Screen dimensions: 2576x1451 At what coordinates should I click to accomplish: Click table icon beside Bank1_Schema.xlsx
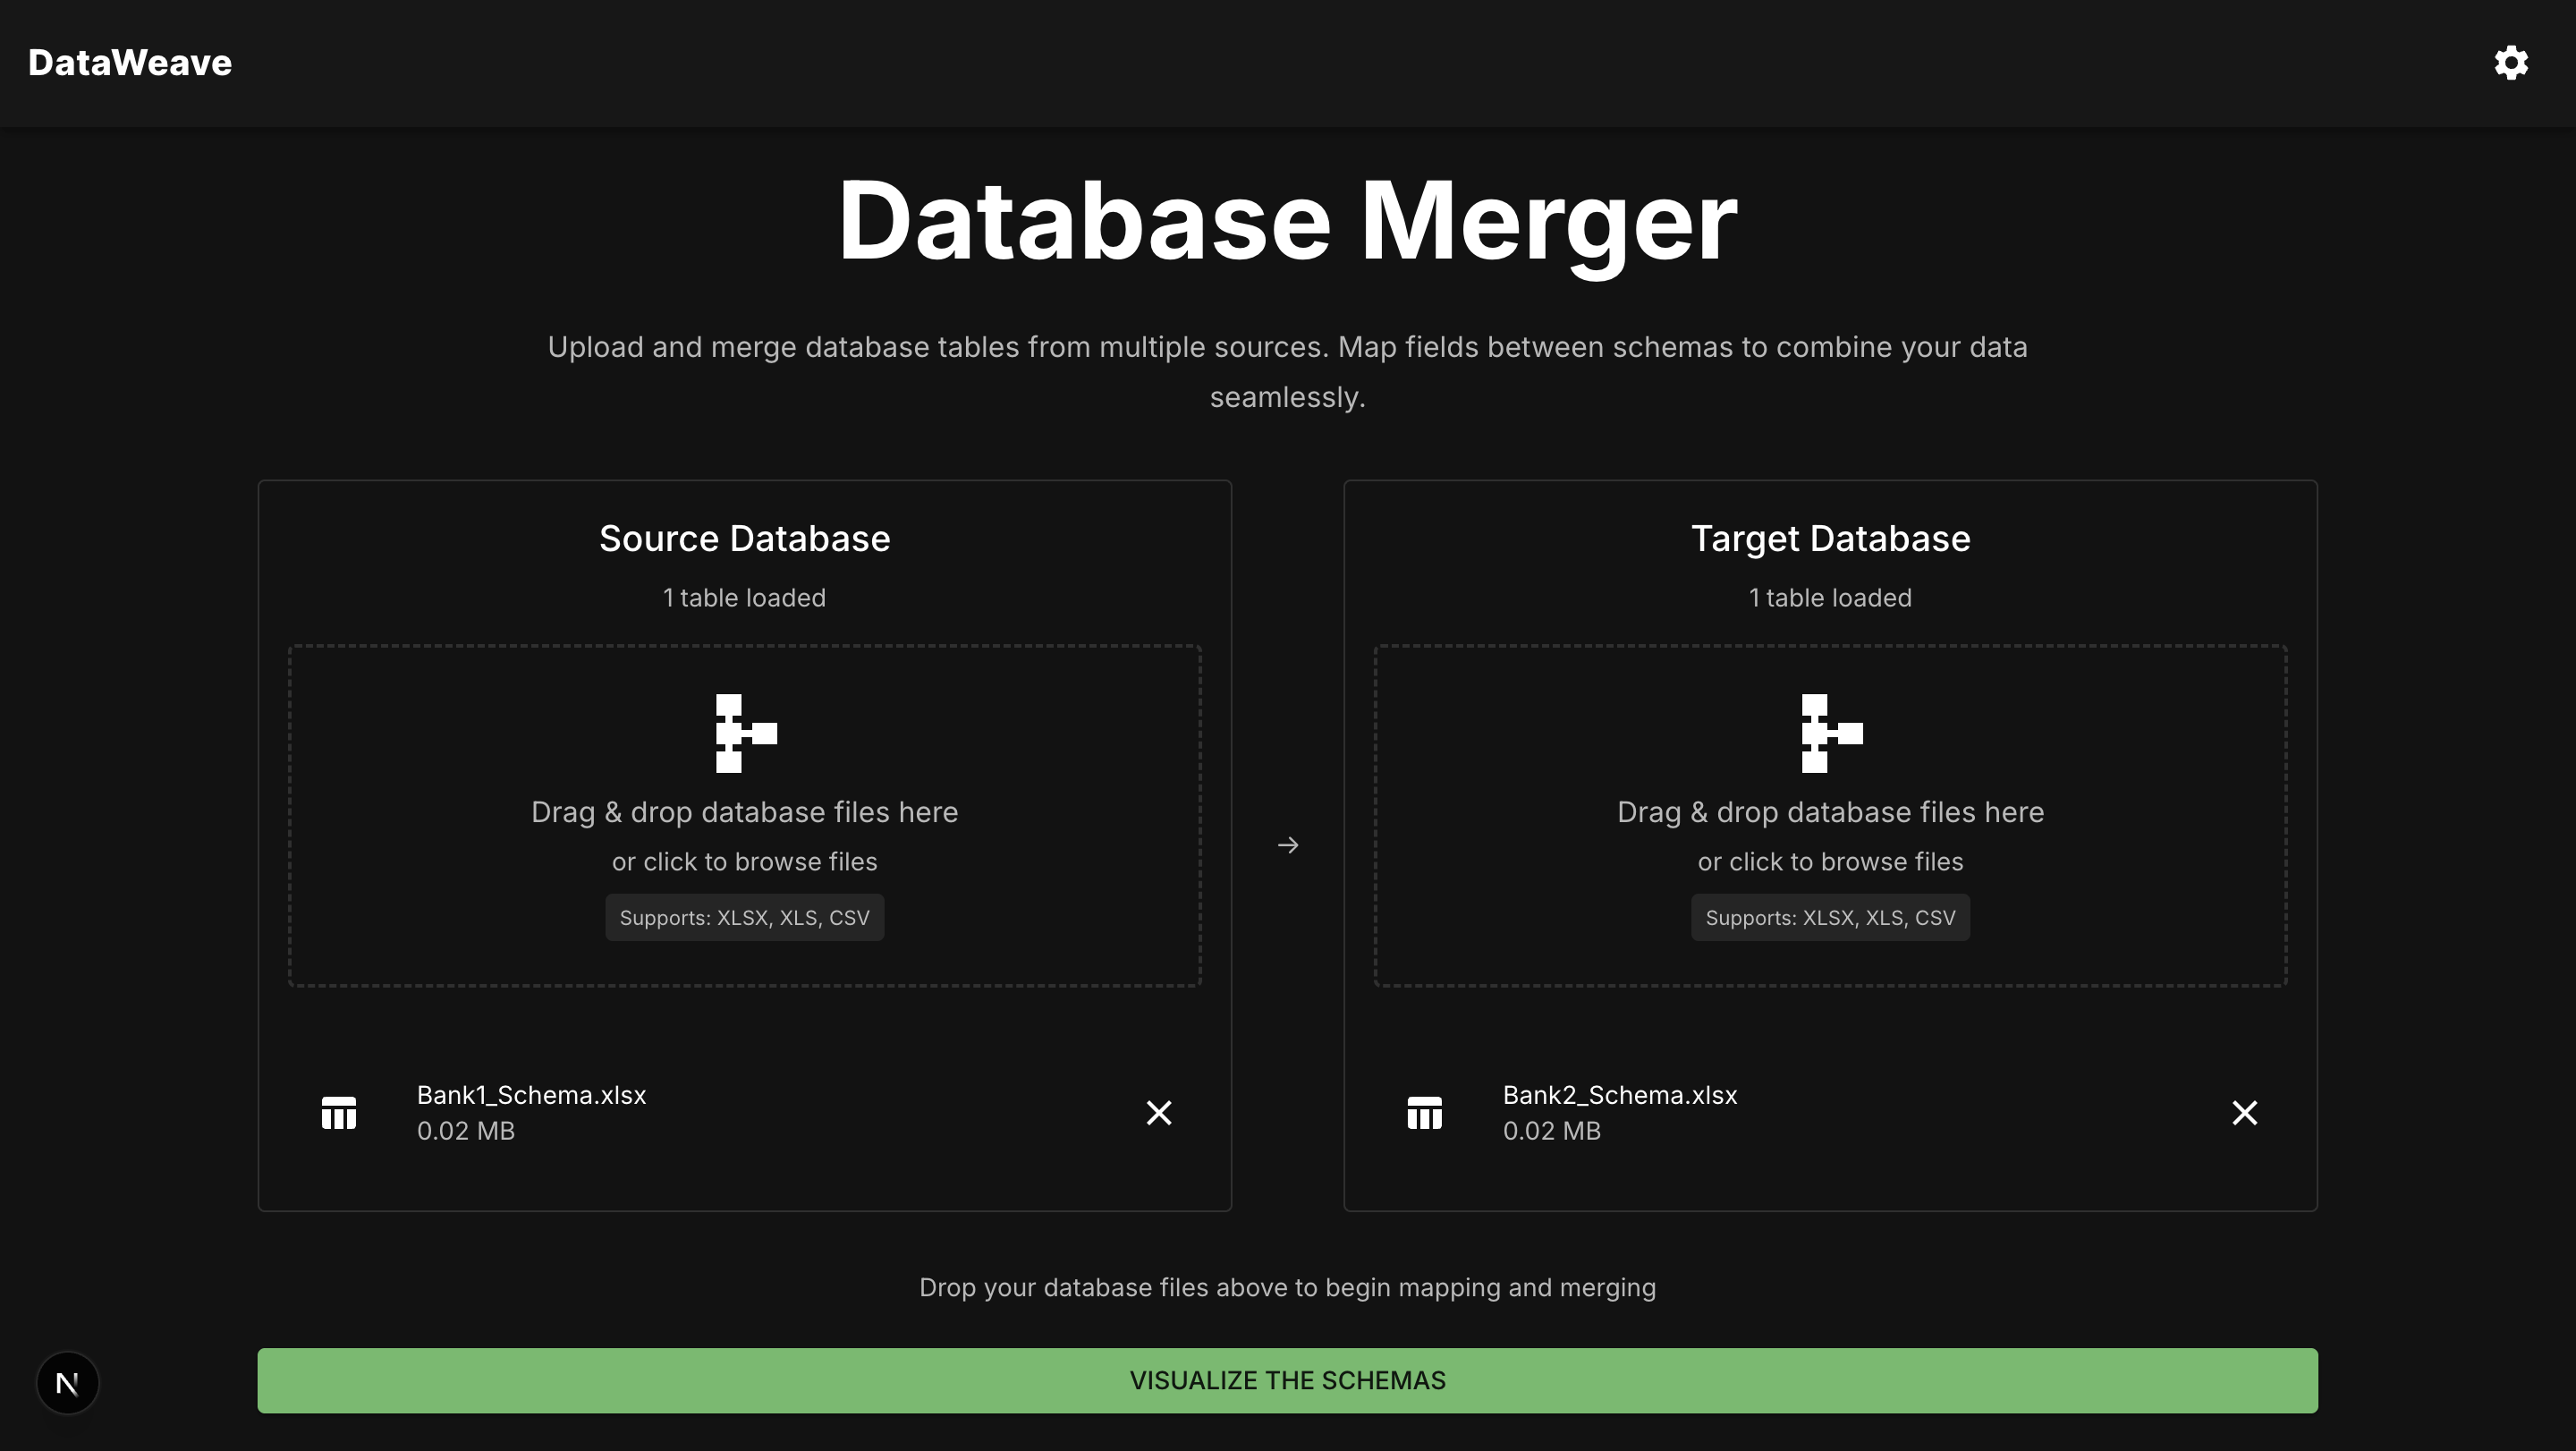click(339, 1112)
